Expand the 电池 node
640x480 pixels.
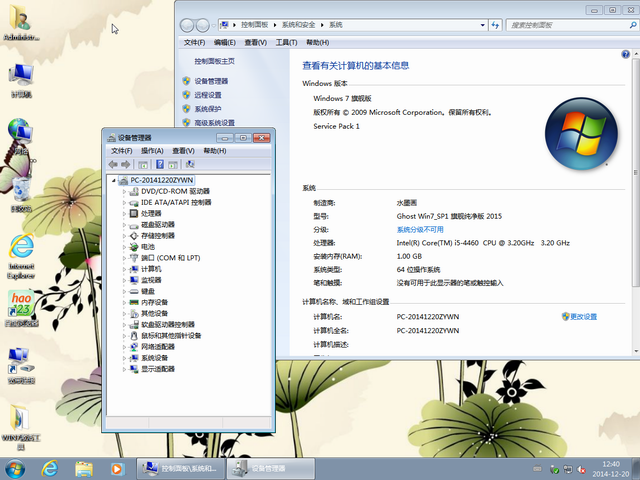[124, 247]
